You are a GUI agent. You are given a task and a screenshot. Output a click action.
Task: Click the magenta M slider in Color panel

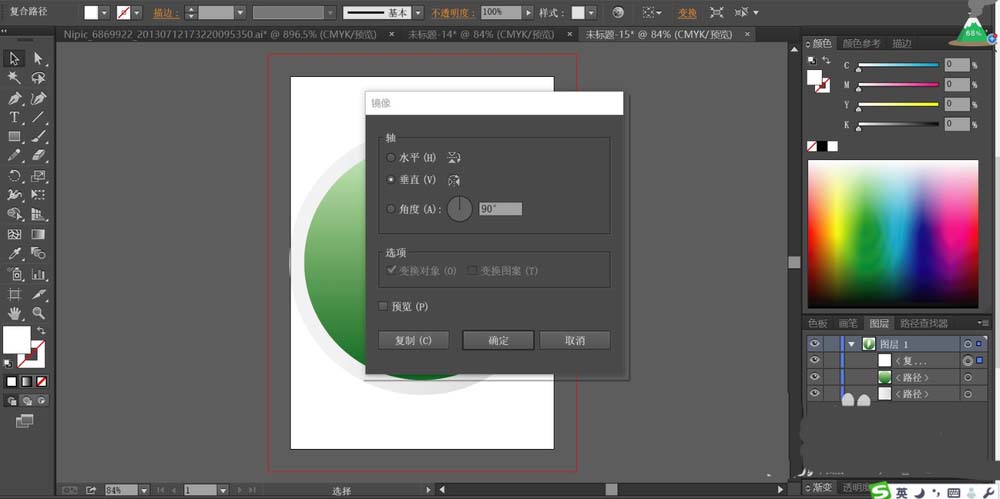(898, 84)
